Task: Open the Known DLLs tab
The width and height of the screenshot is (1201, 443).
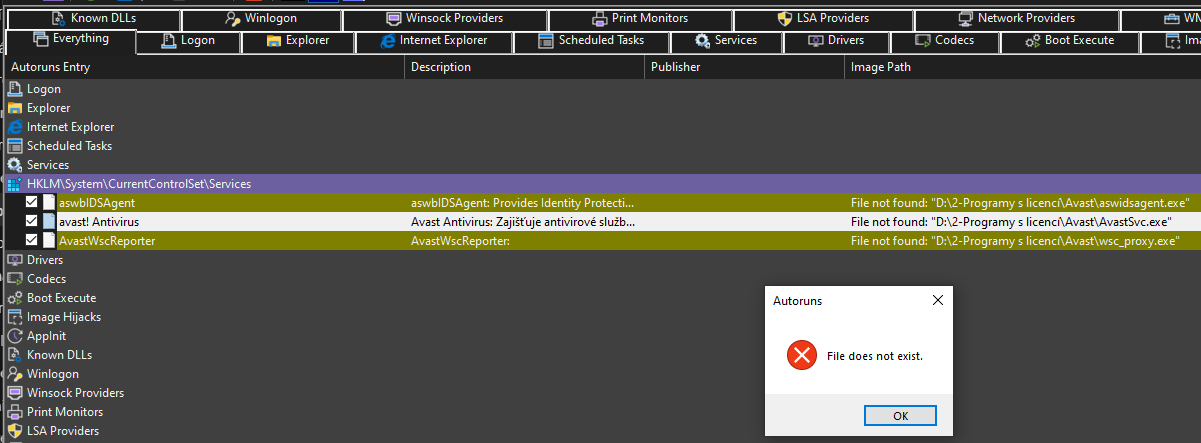Action: pos(93,19)
